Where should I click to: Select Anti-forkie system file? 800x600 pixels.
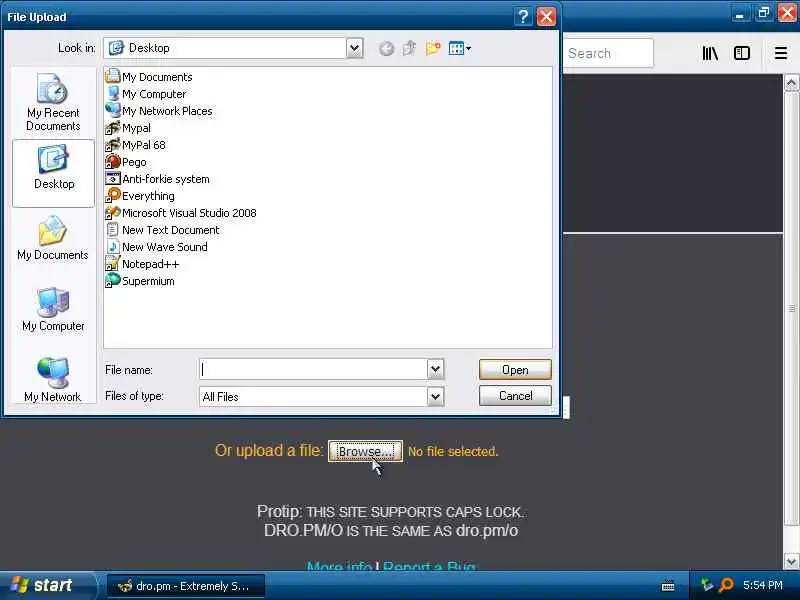[x=157, y=179]
